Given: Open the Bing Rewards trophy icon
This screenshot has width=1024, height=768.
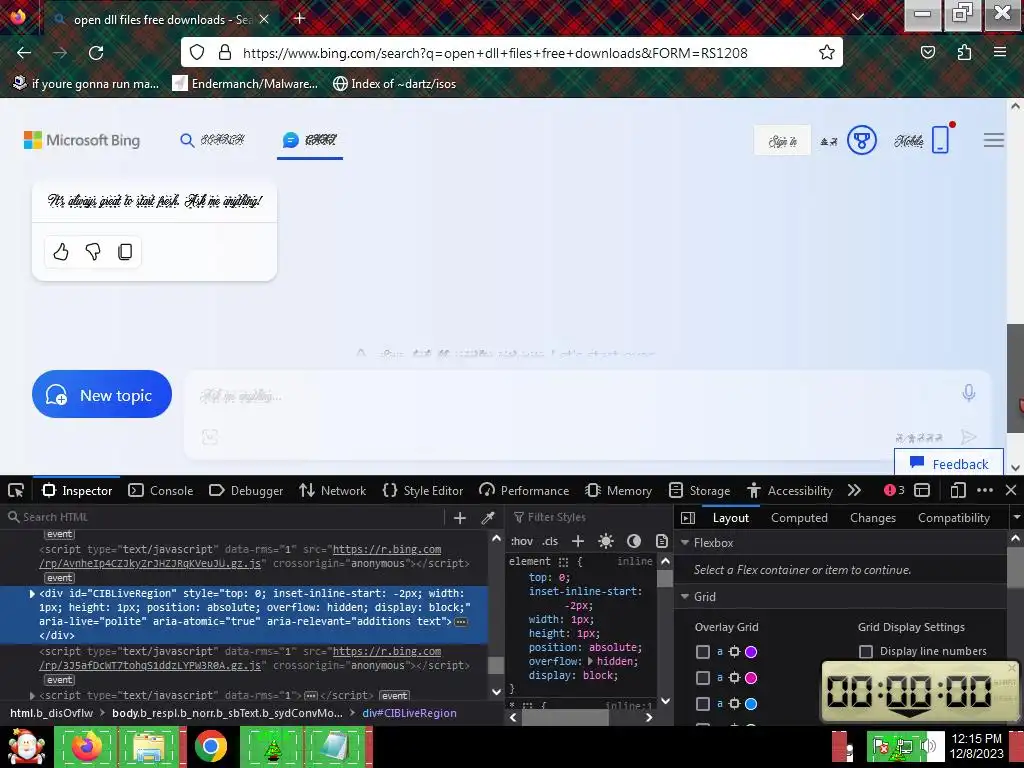Looking at the screenshot, I should pyautogui.click(x=862, y=140).
